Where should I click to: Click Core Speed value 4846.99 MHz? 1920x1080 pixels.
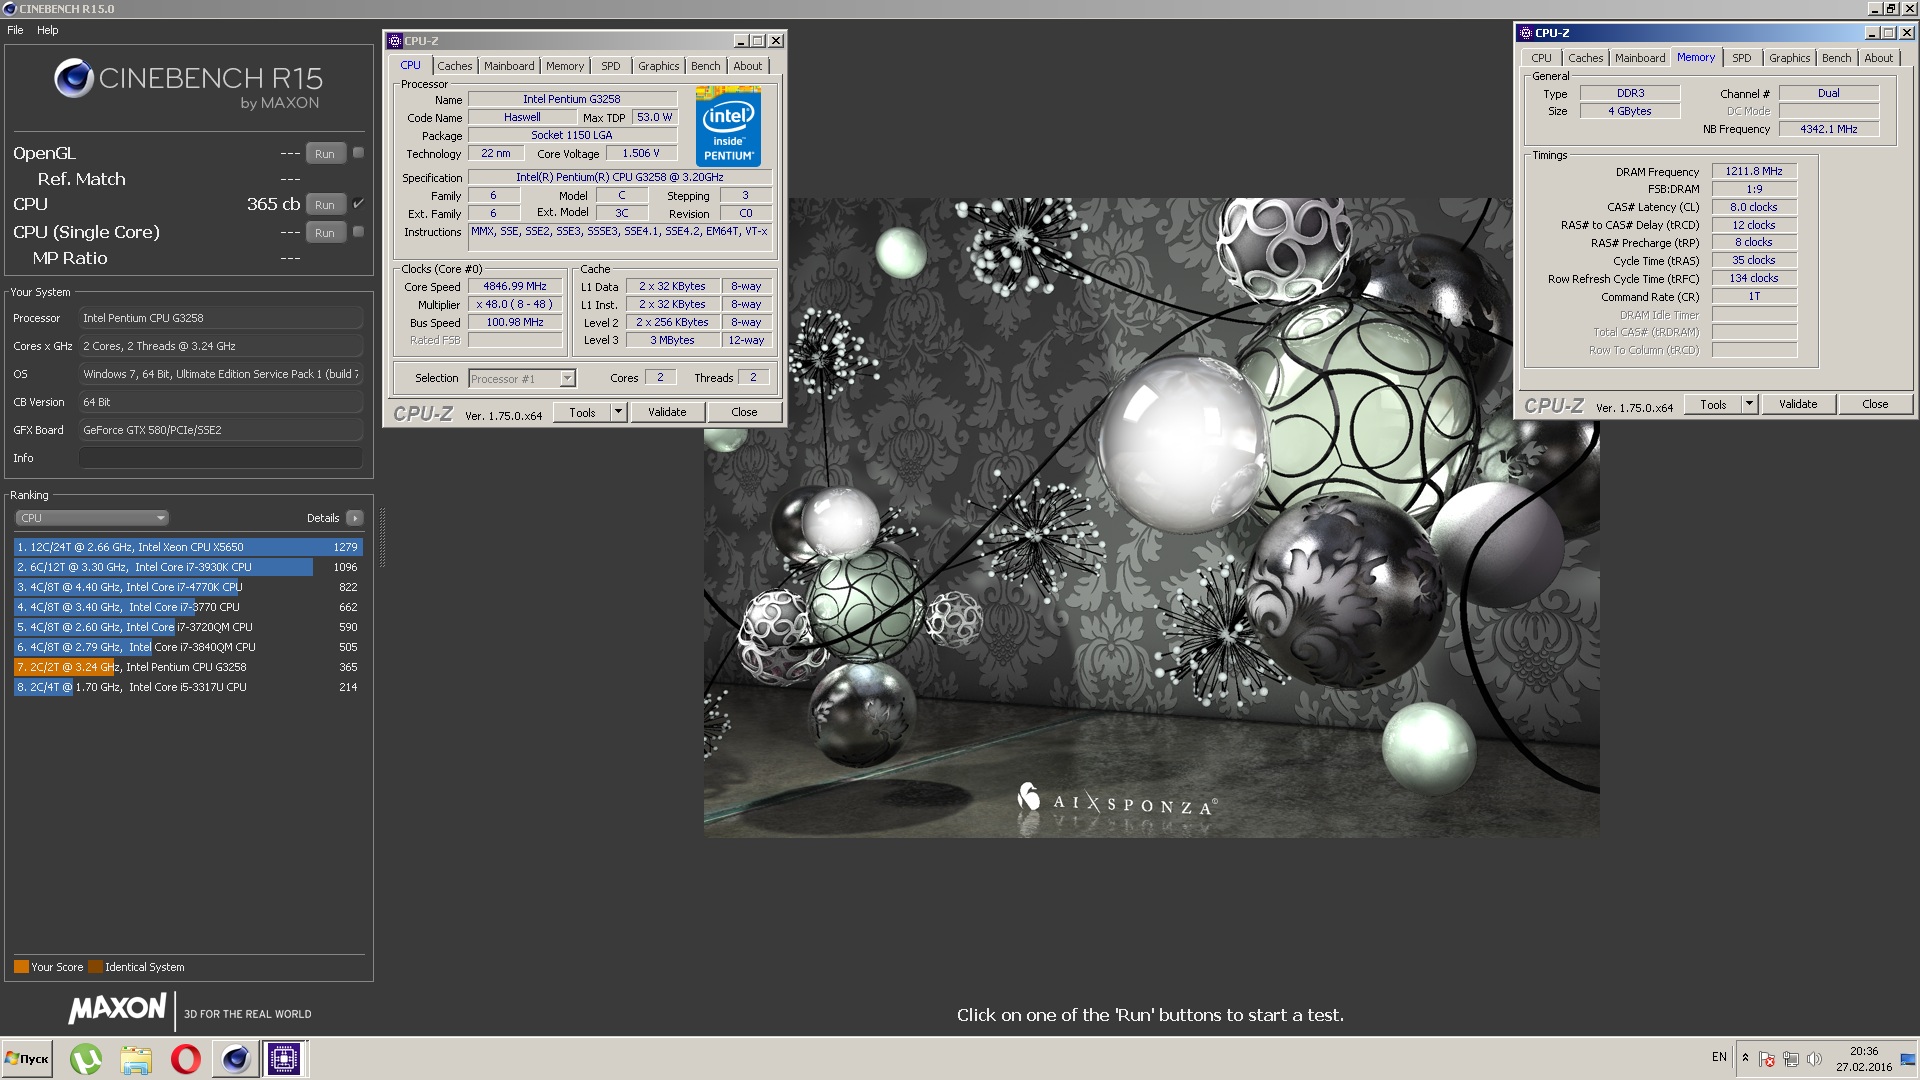pos(515,286)
